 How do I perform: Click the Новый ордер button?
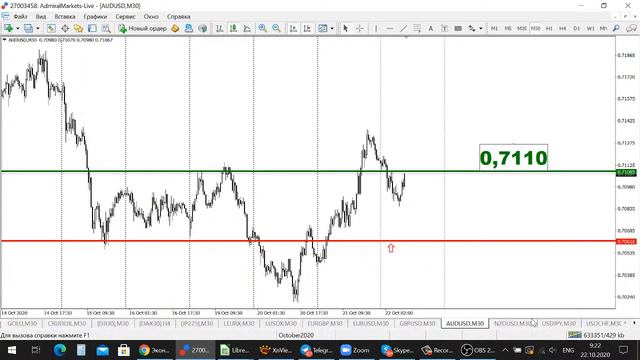point(142,28)
